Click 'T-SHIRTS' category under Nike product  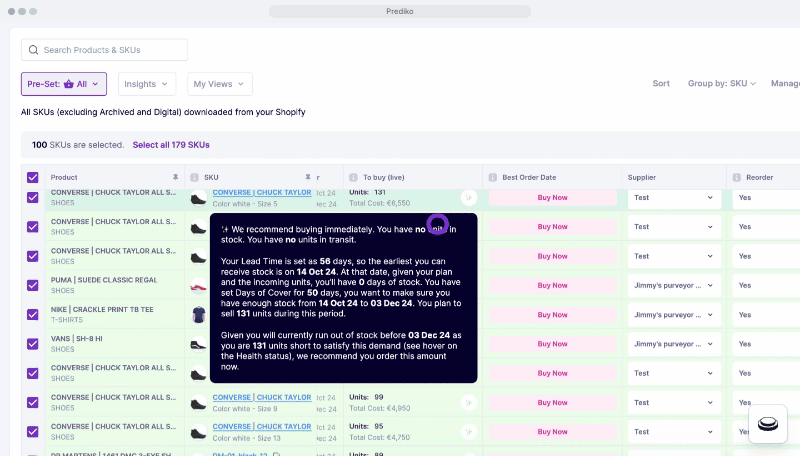tap(67, 320)
